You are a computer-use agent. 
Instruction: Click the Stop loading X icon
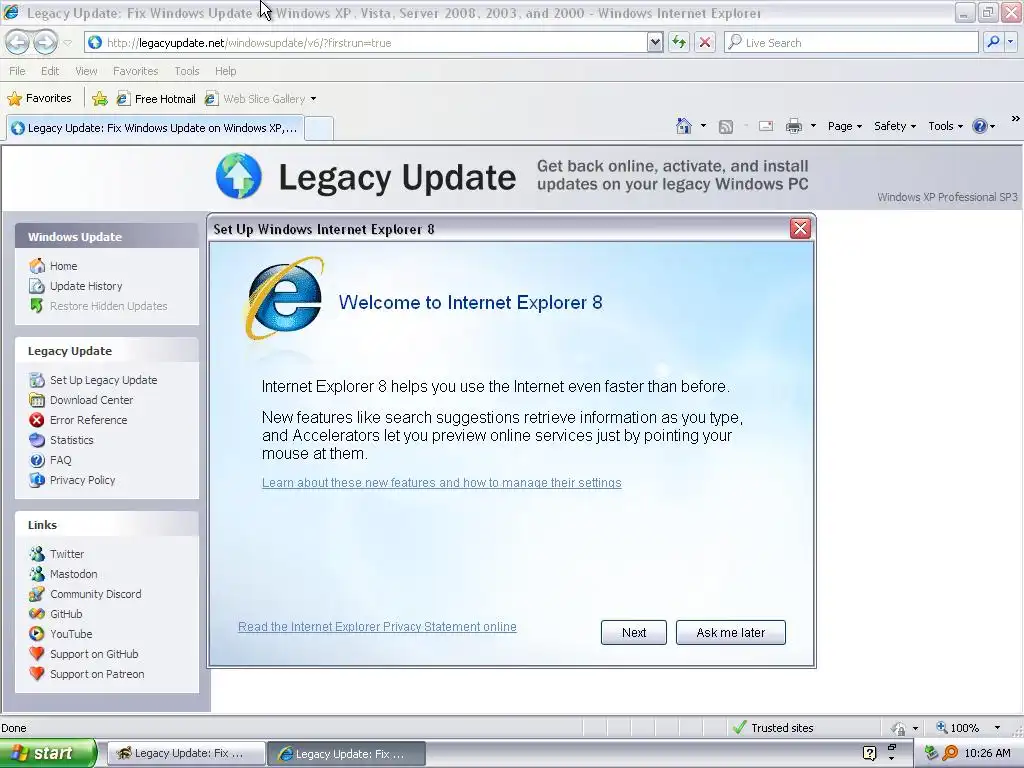tap(705, 42)
